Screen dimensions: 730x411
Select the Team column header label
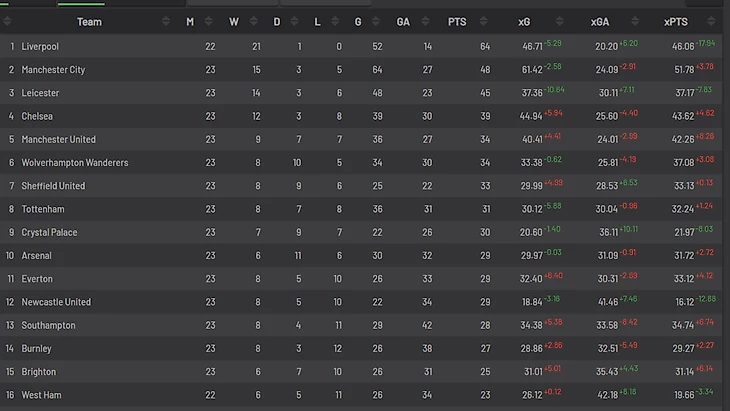(89, 21)
